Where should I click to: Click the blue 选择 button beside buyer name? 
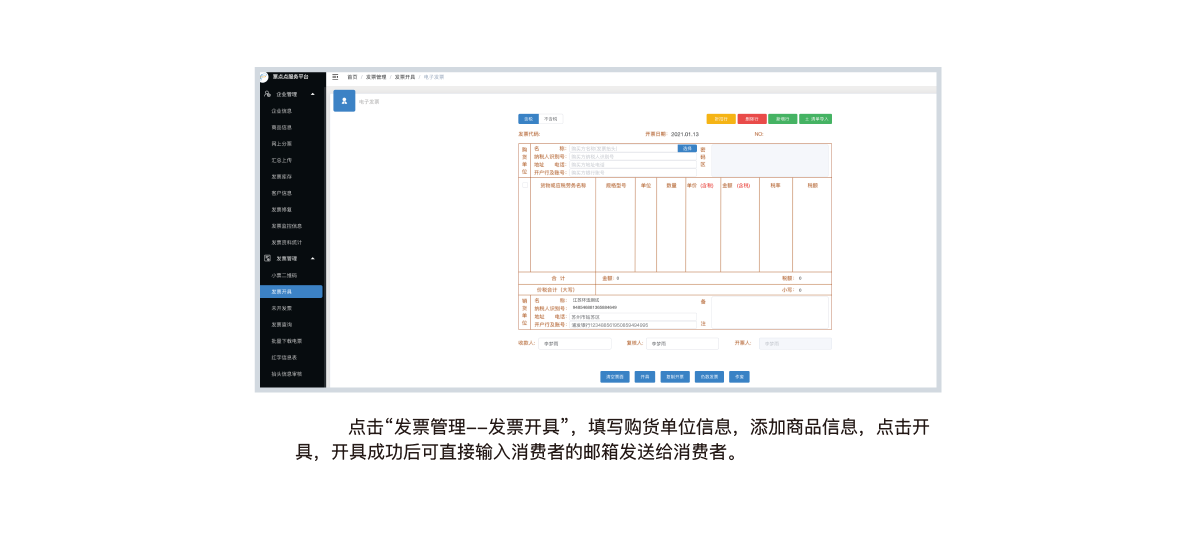pyautogui.click(x=686, y=148)
